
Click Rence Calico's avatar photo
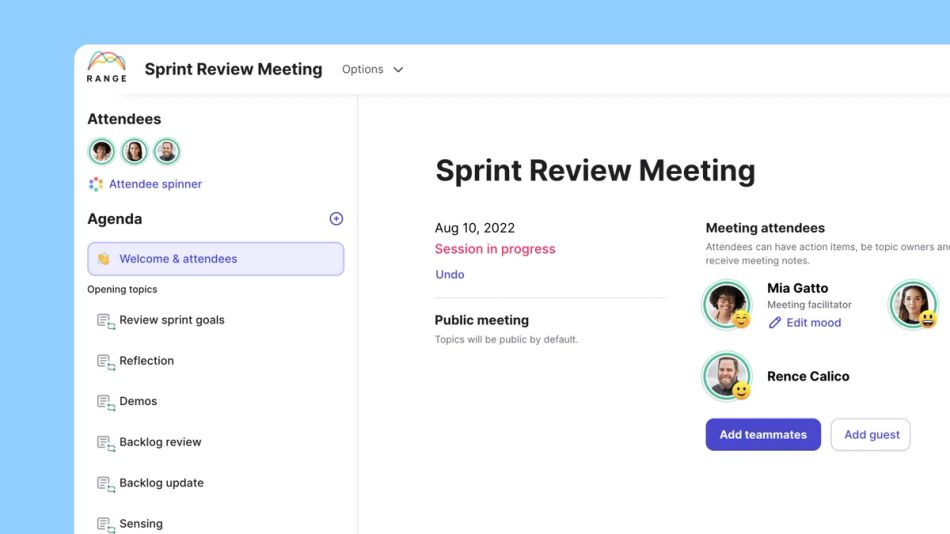[x=726, y=376]
